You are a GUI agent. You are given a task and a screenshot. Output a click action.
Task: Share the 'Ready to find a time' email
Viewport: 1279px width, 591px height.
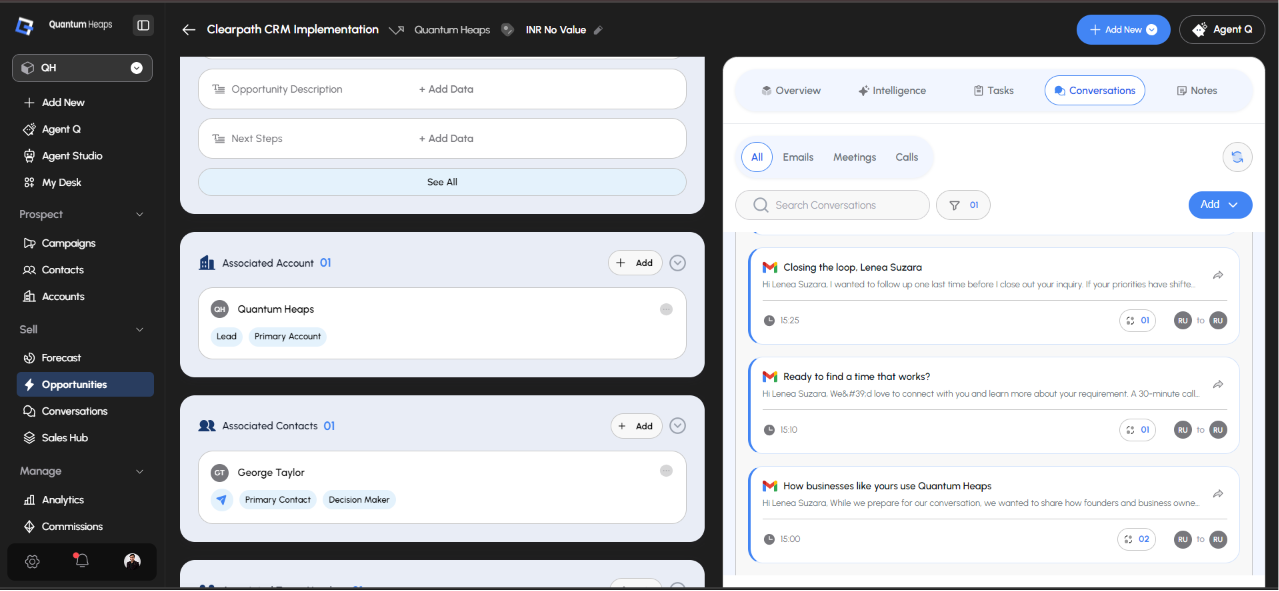click(x=1218, y=384)
